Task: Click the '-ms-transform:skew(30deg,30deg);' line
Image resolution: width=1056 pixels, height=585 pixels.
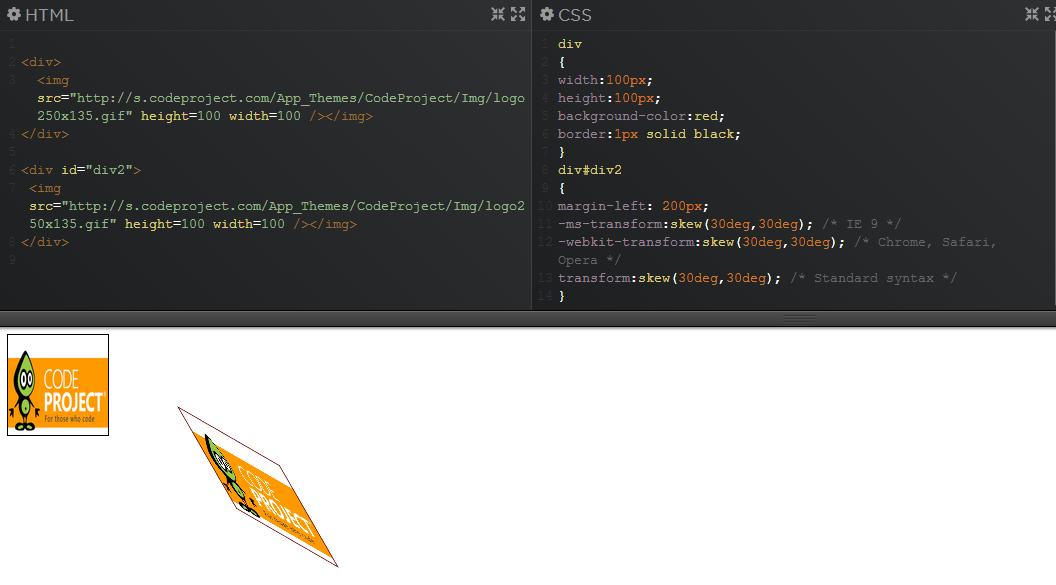Action: [x=686, y=223]
